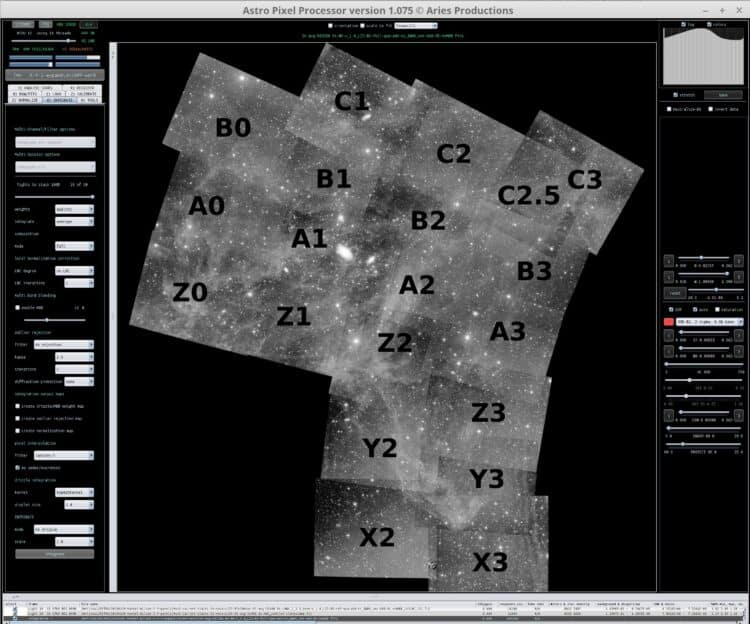Enable the neutralize-BG checkbox
Image resolution: width=750 pixels, height=624 pixels.
(669, 109)
